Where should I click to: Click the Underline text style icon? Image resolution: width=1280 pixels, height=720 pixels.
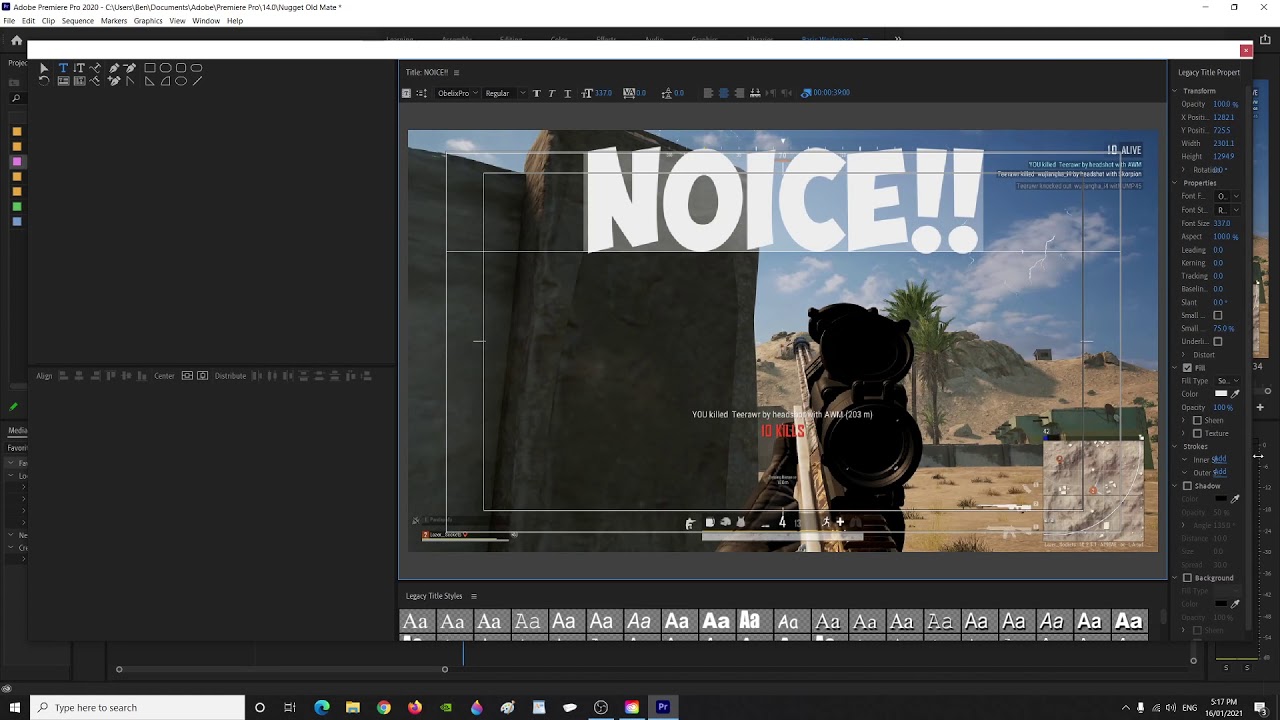567,93
